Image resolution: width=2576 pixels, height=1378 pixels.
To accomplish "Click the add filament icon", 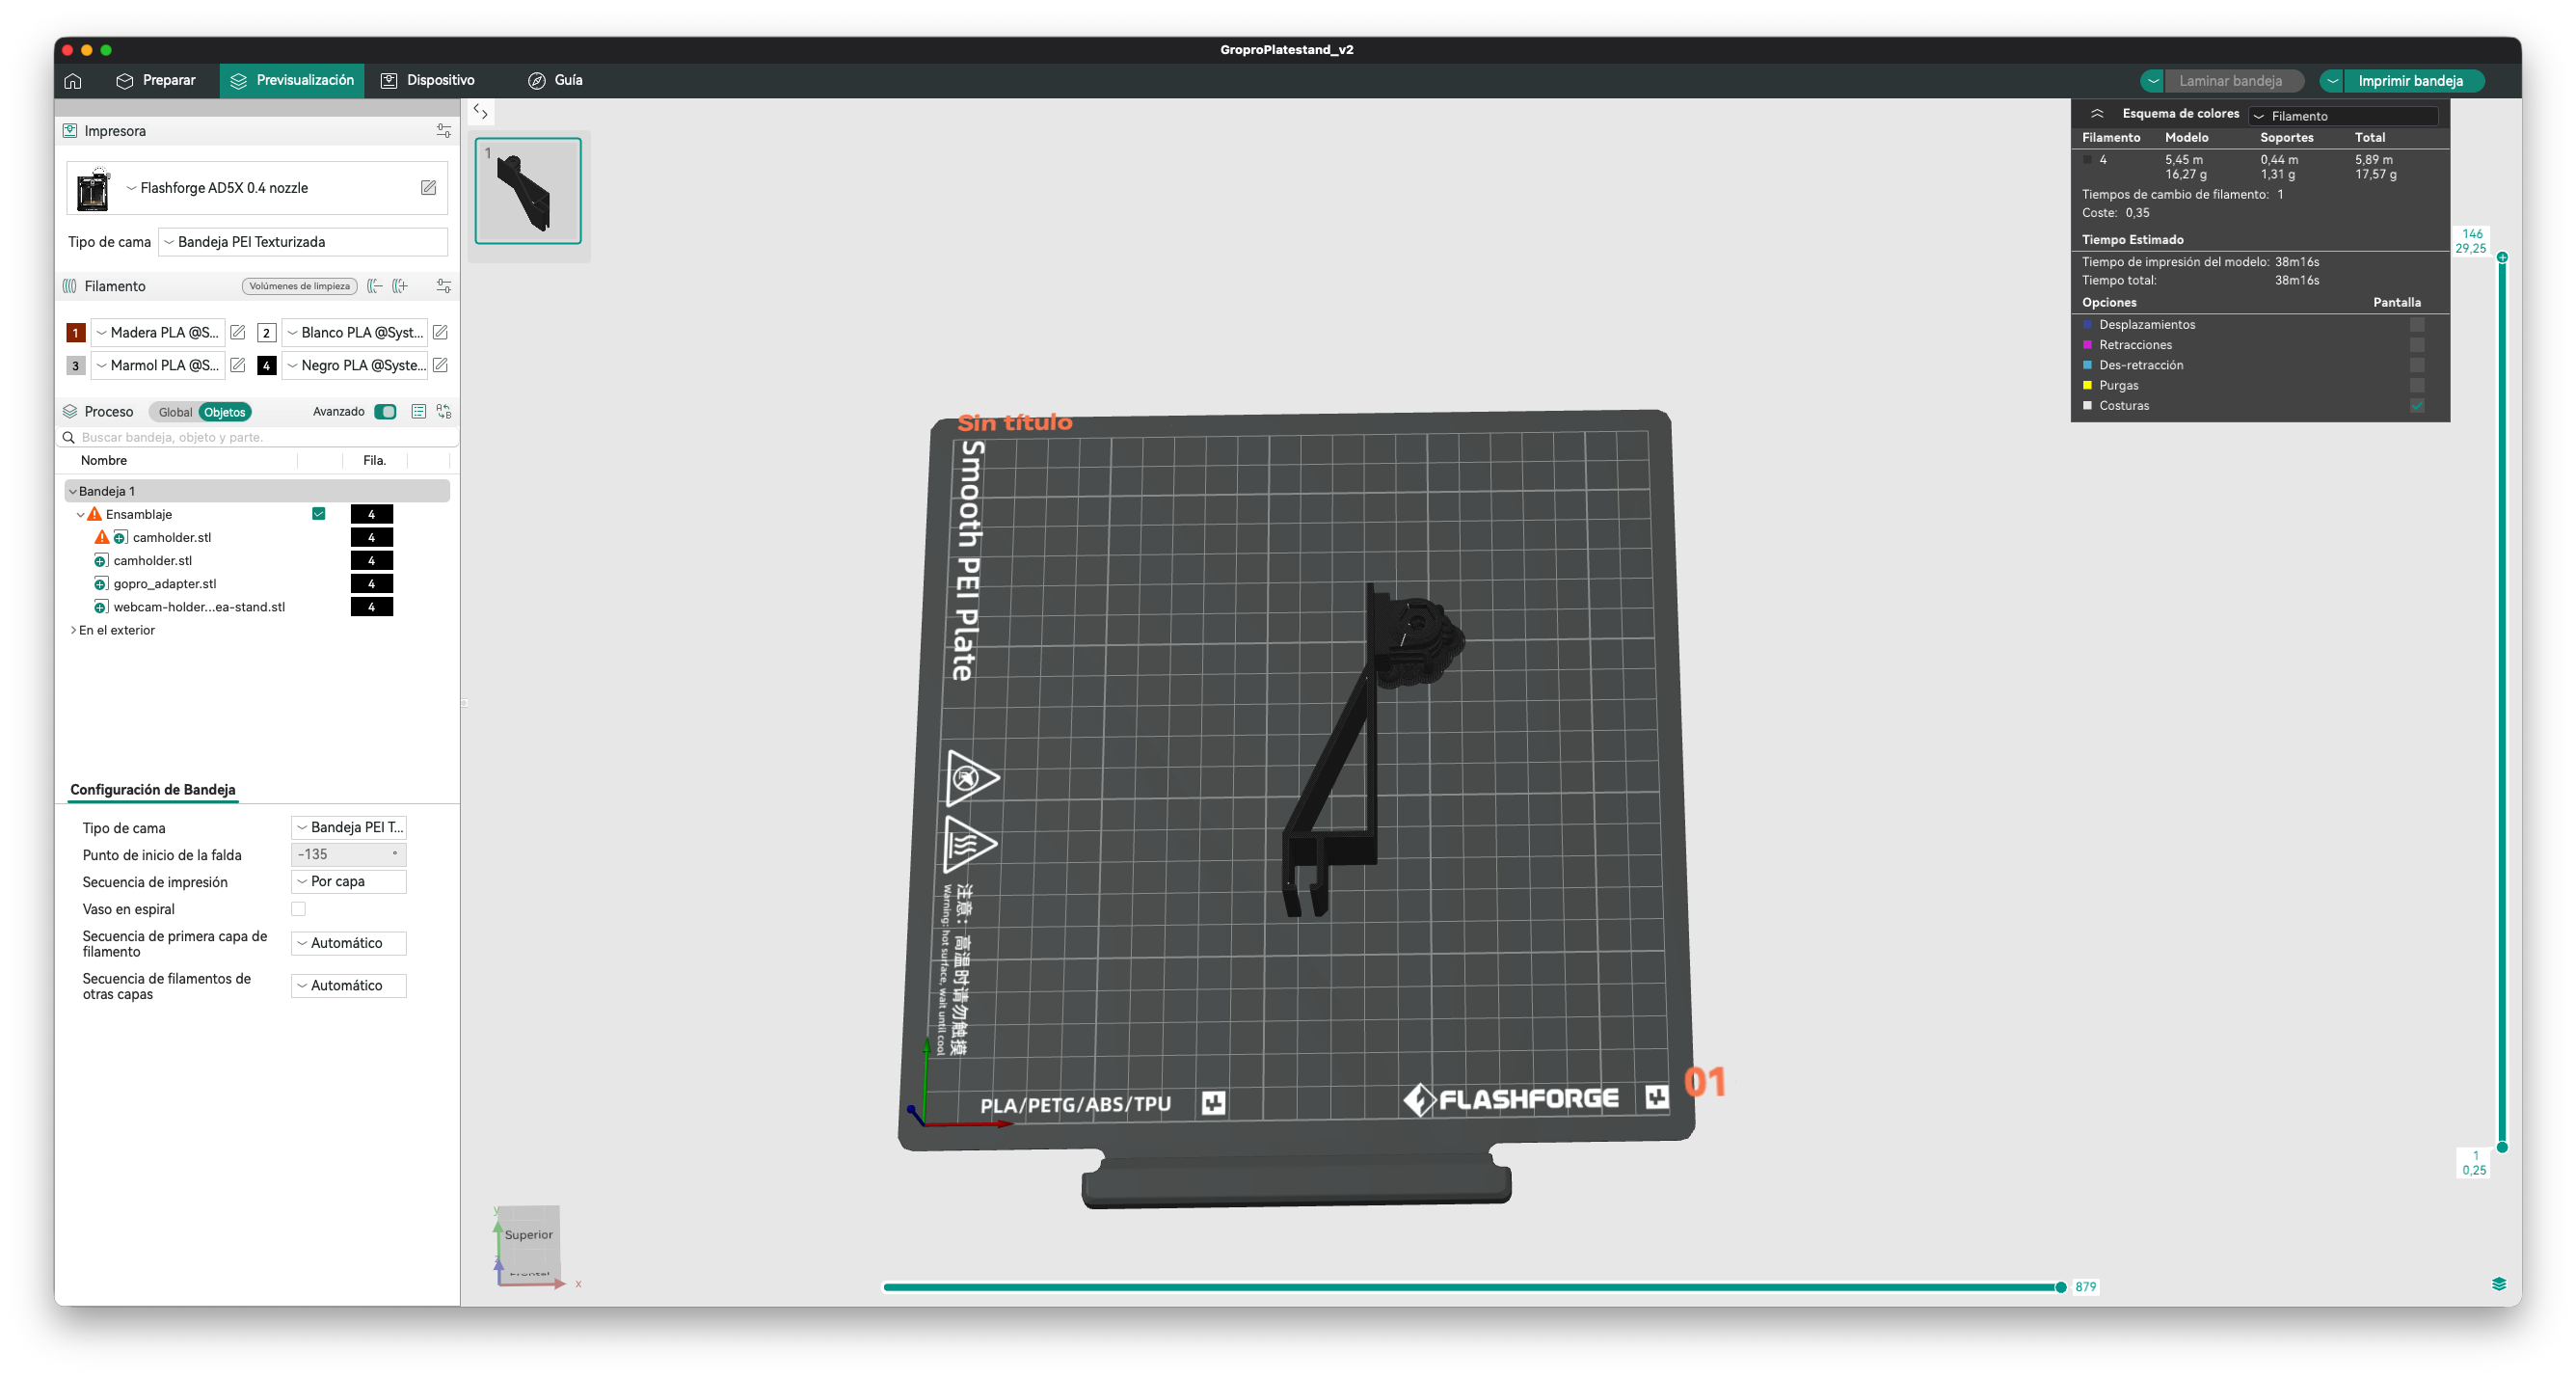I will coord(400,286).
